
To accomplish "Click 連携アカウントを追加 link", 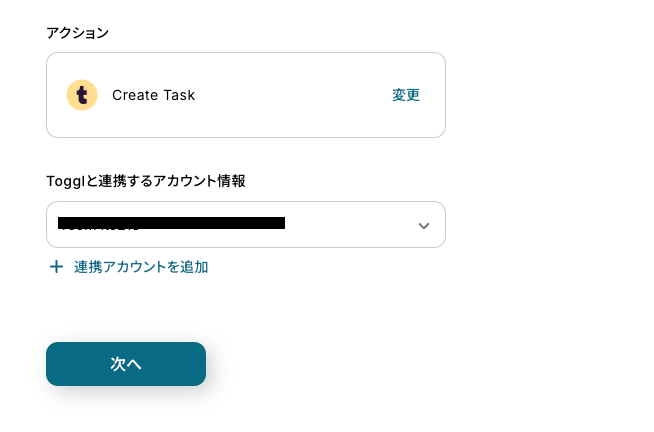I will coord(141,267).
